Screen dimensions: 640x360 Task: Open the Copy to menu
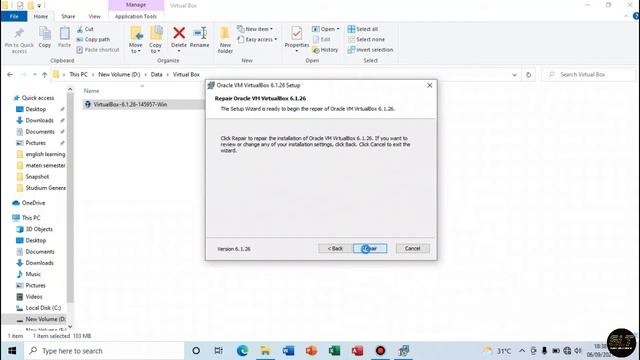[156, 40]
